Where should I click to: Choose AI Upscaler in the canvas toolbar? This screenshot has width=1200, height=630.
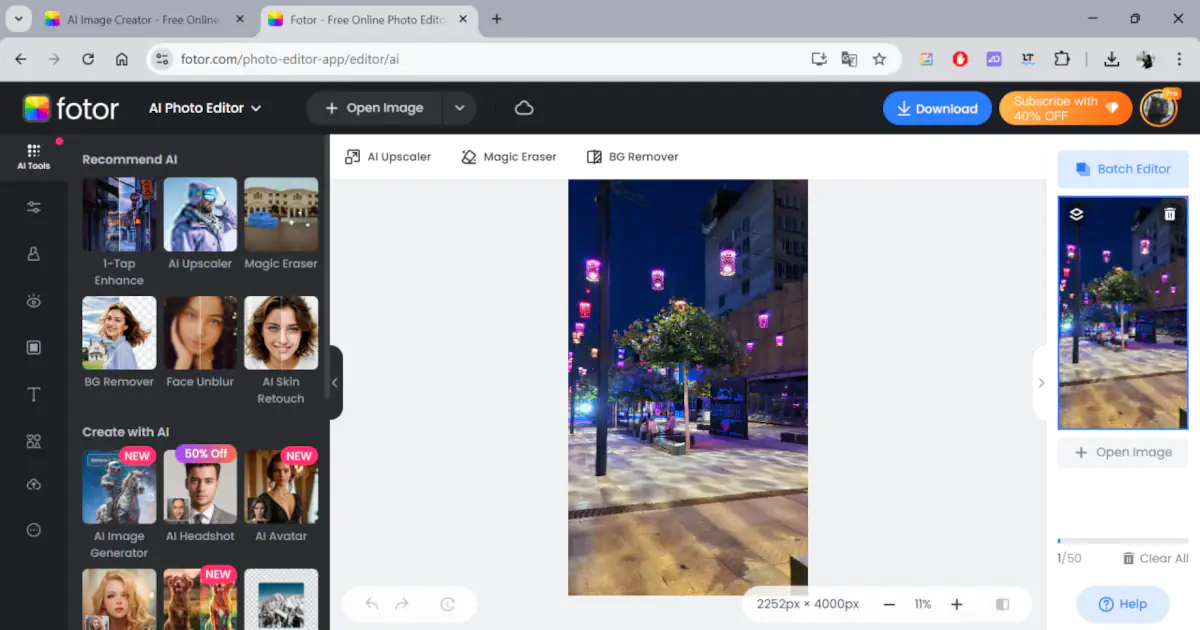click(x=388, y=157)
